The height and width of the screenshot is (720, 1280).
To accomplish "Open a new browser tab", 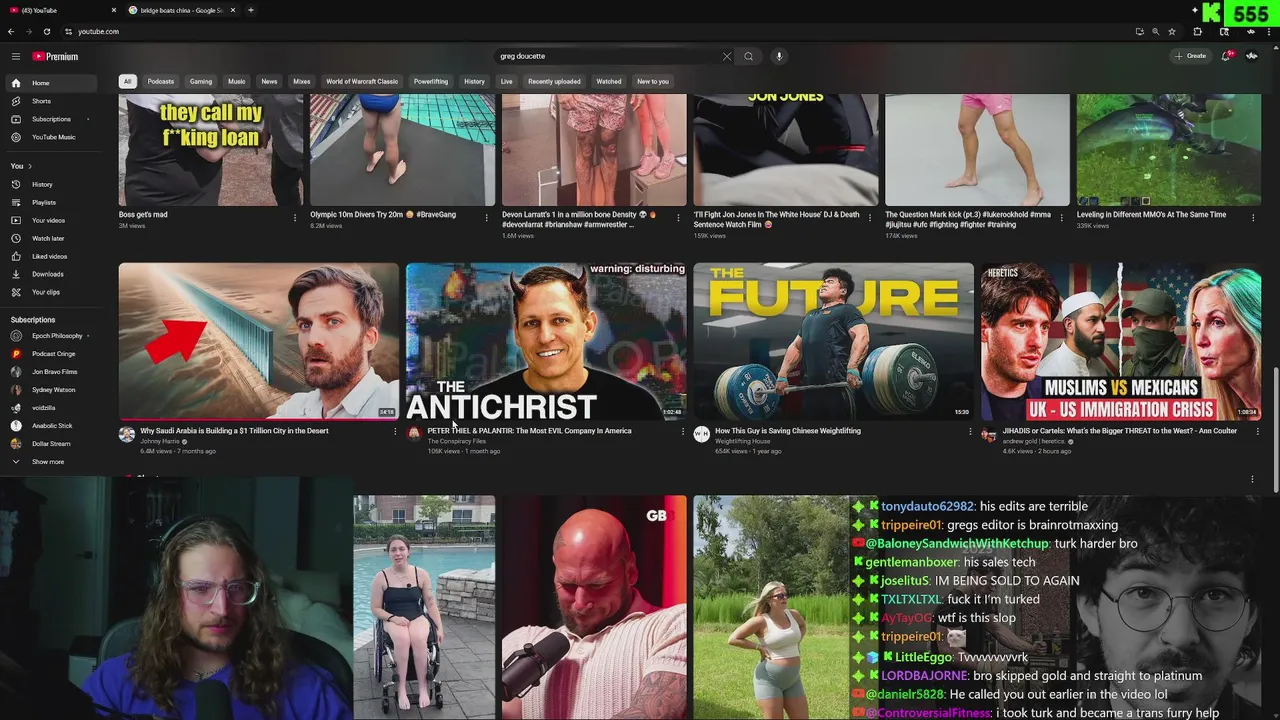I will (251, 10).
